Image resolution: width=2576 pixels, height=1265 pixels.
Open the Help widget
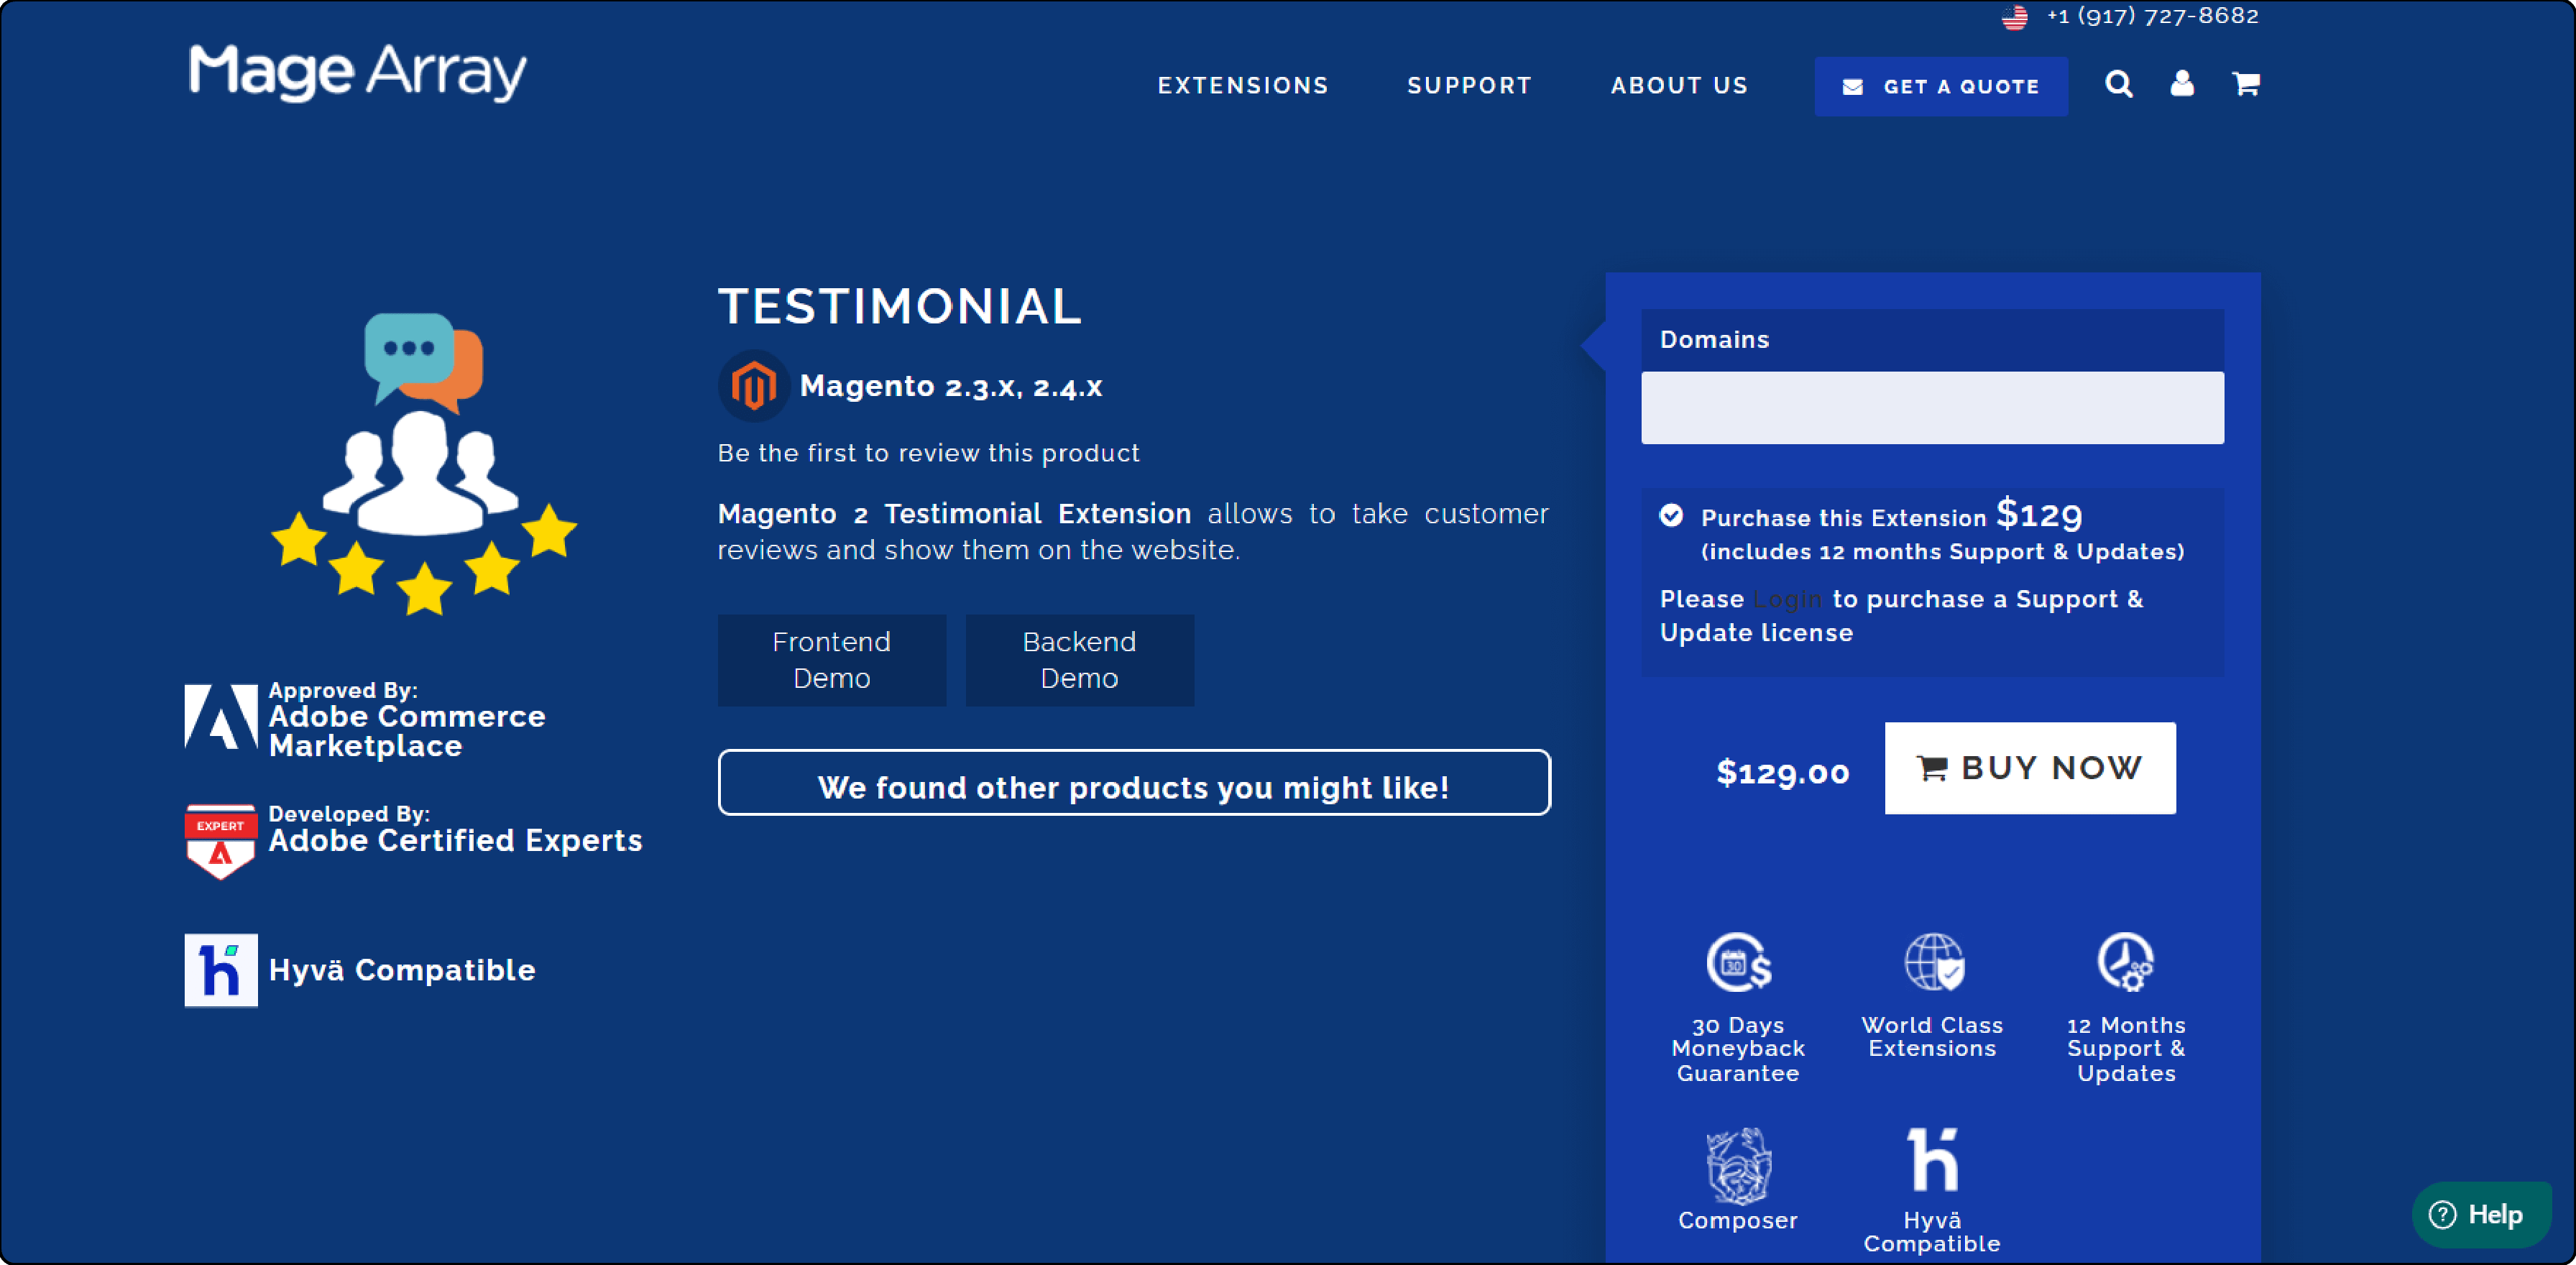2481,1215
